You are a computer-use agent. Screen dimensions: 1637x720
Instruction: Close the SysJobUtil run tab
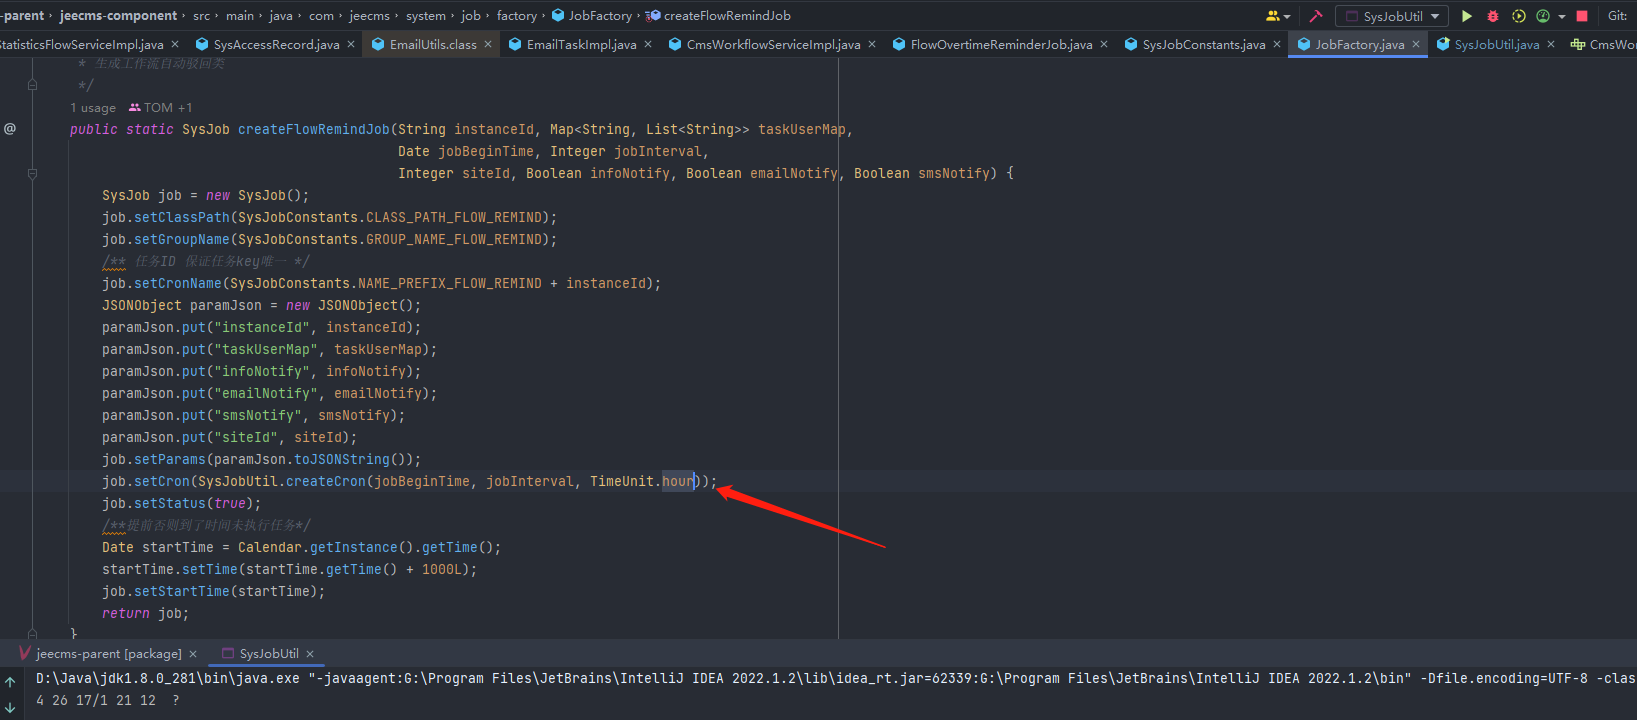(310, 654)
